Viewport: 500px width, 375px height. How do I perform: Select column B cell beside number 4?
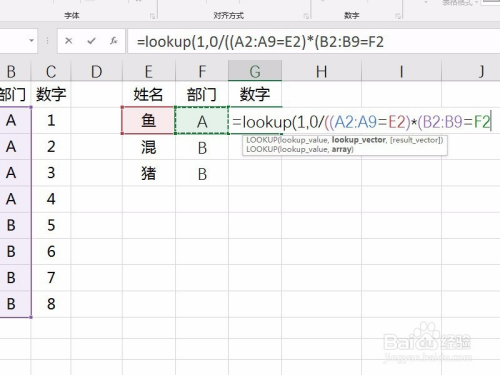pos(15,199)
